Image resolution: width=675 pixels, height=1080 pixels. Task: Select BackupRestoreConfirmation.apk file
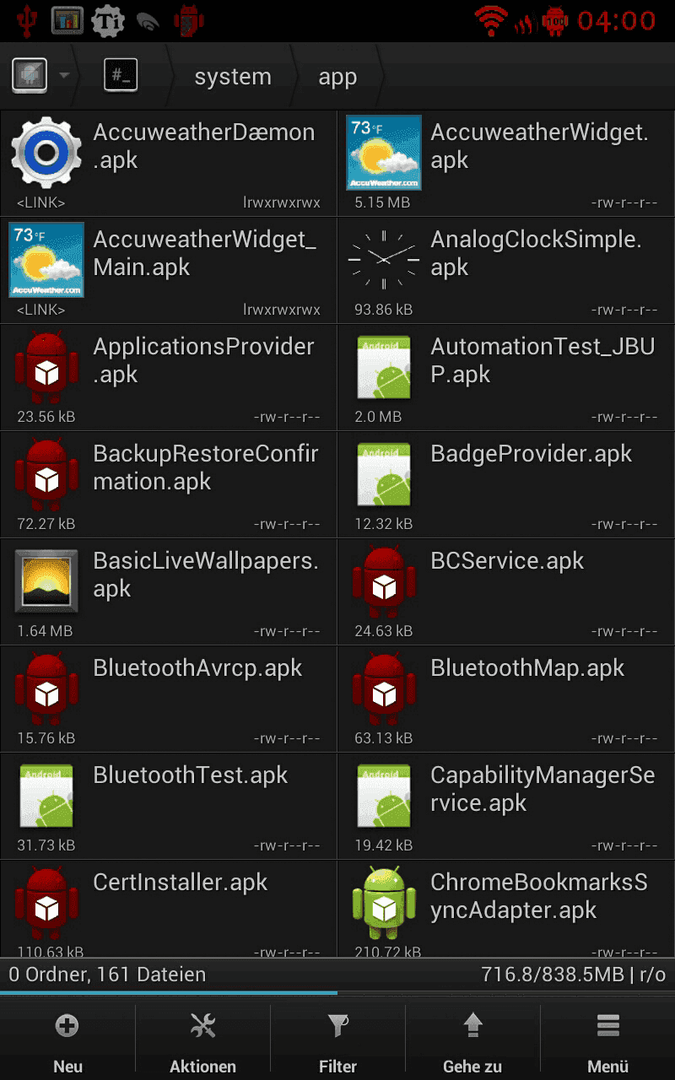[168, 484]
